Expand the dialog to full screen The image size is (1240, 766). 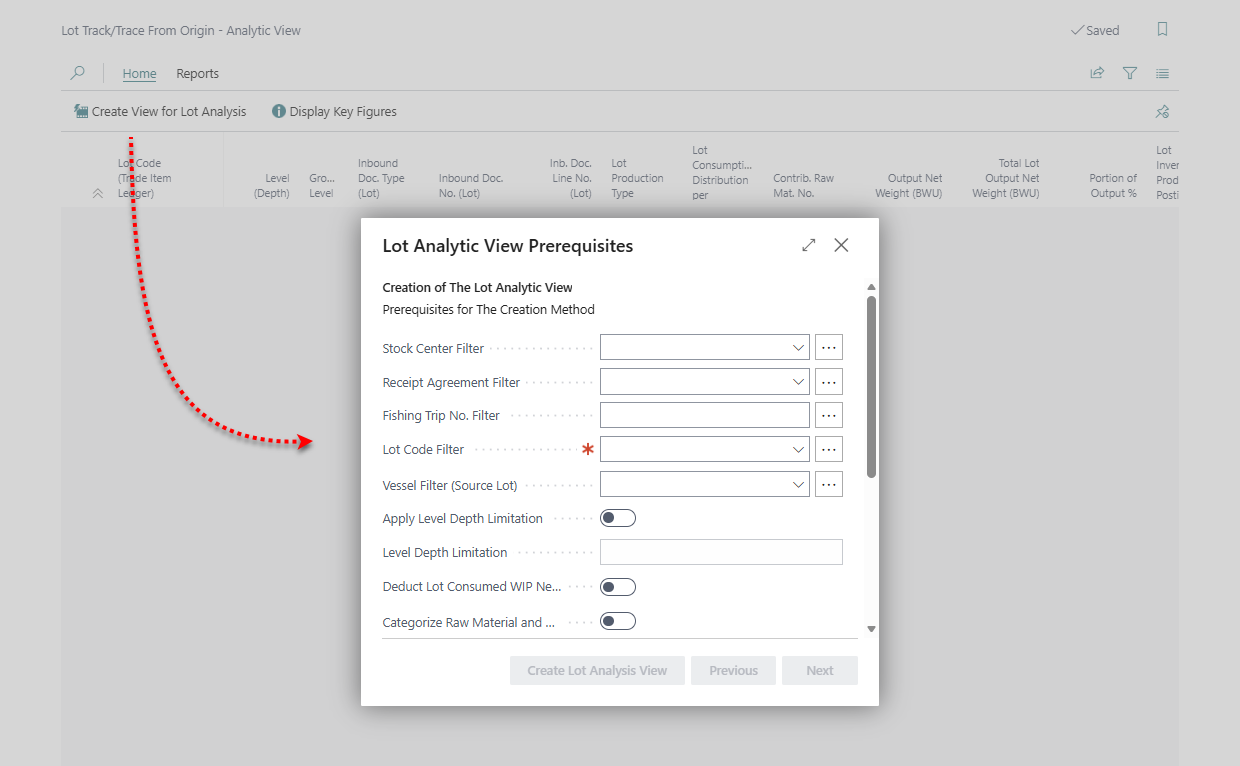point(809,245)
